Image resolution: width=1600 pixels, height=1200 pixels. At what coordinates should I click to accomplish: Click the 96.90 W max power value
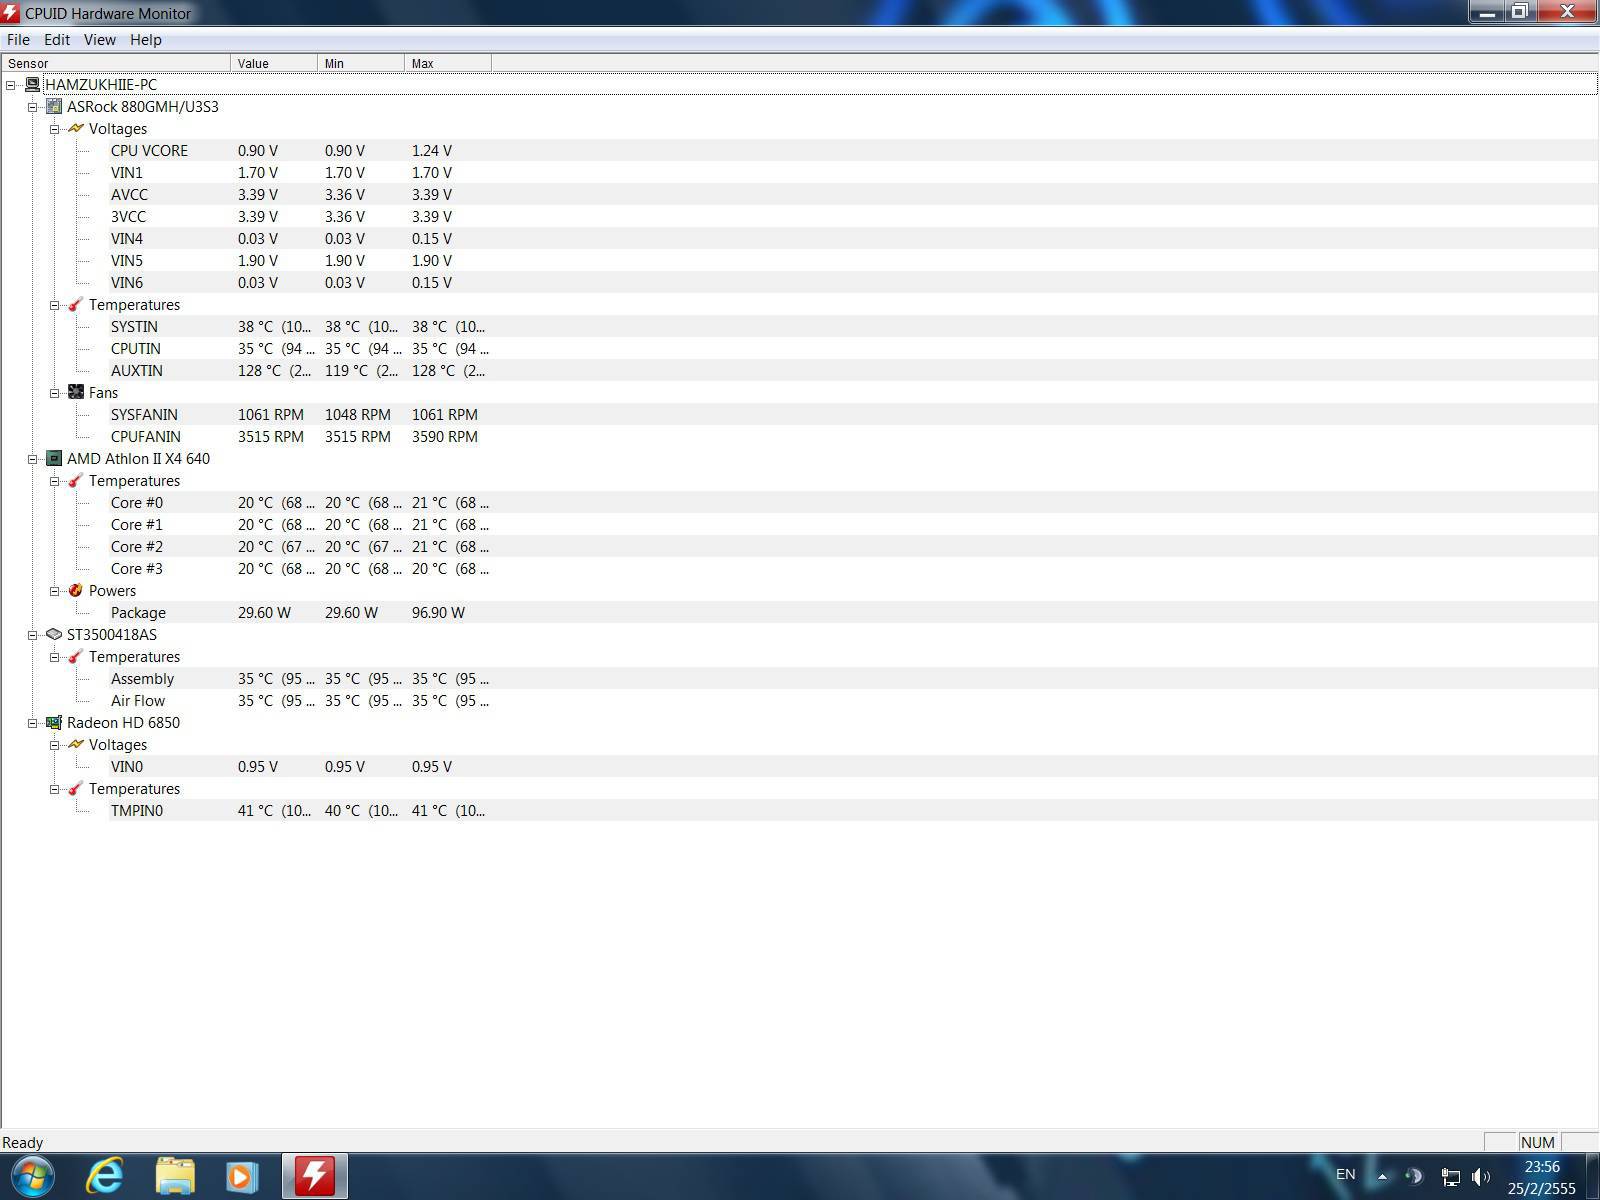pos(438,613)
